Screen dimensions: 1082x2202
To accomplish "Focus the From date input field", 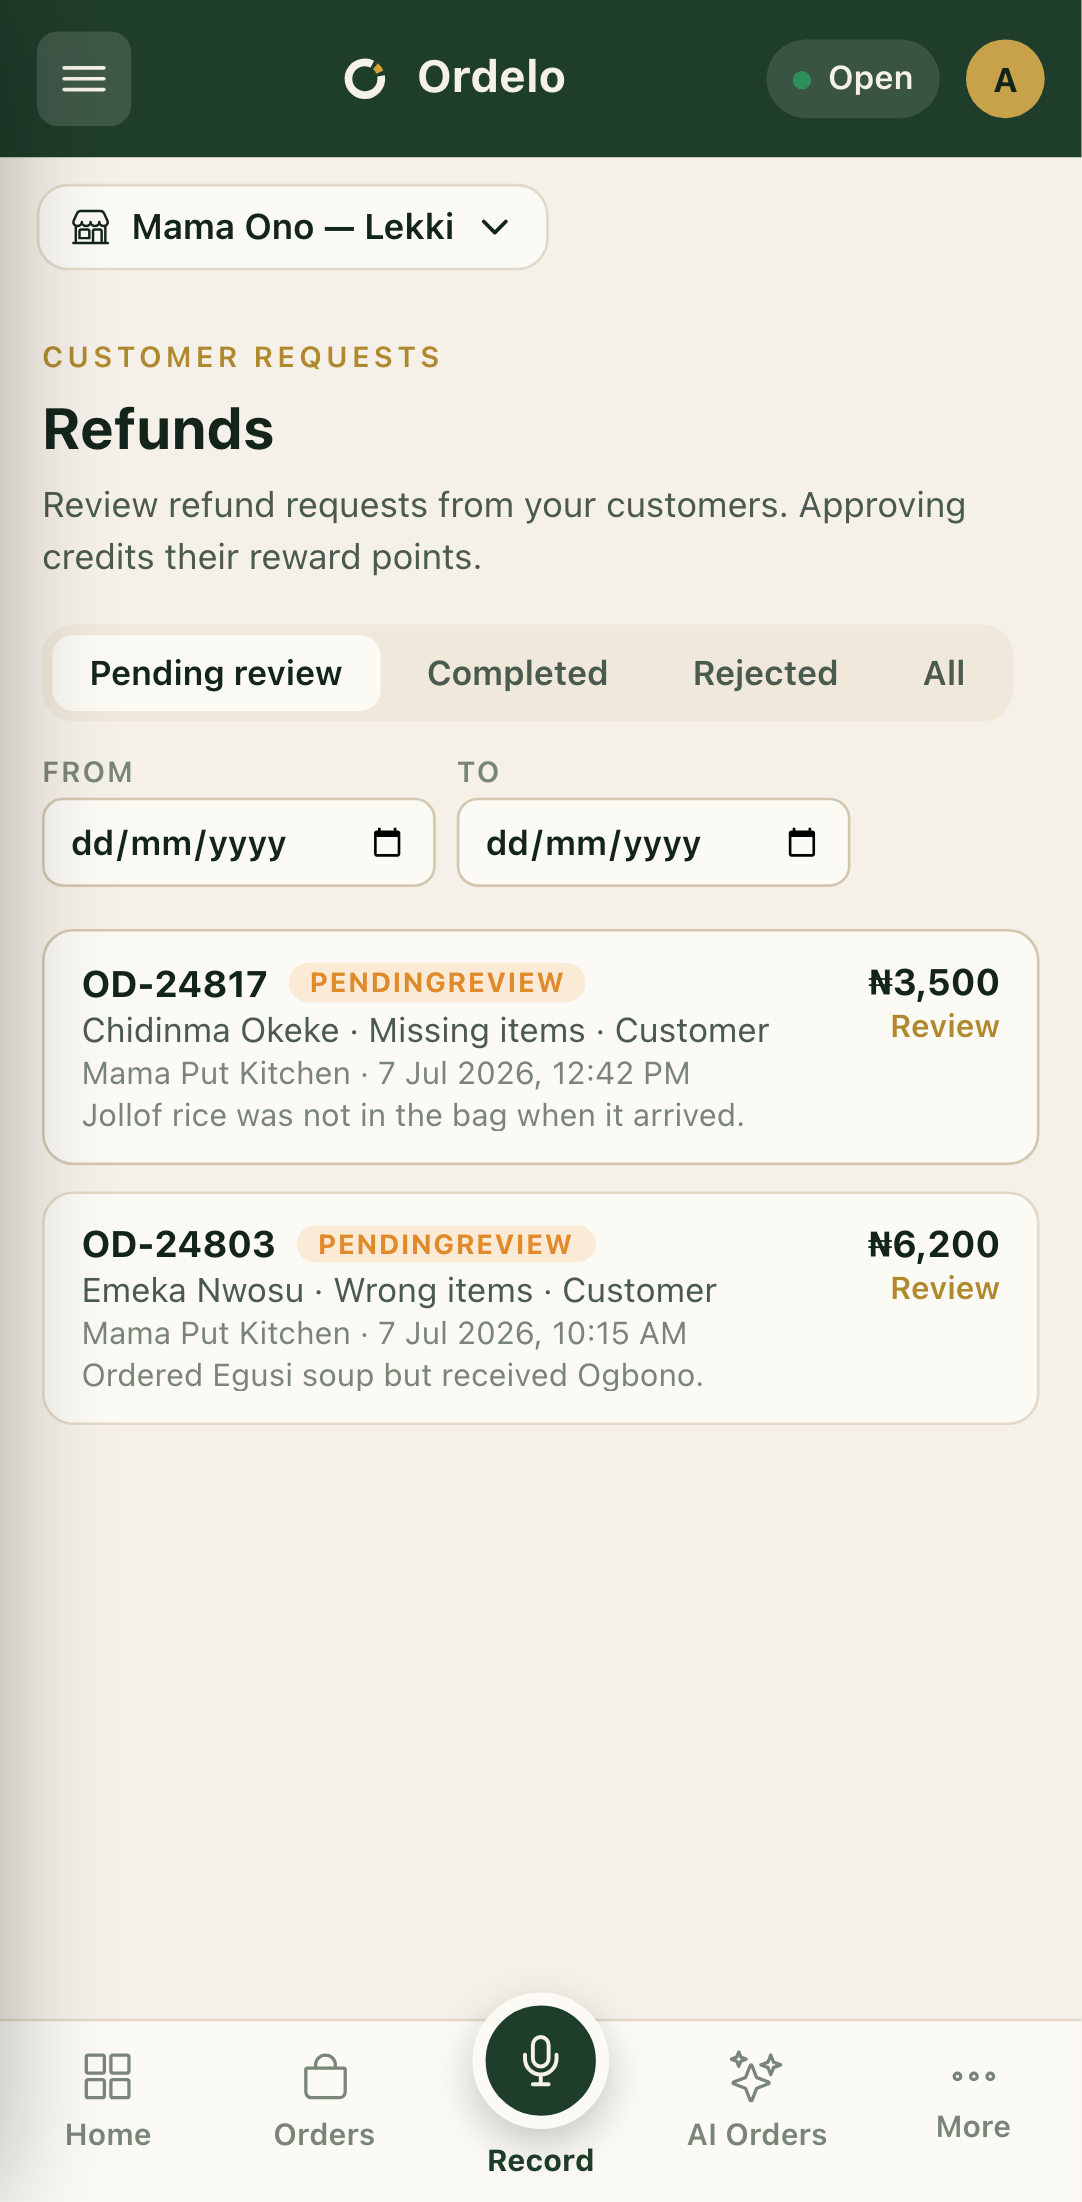I will [239, 842].
